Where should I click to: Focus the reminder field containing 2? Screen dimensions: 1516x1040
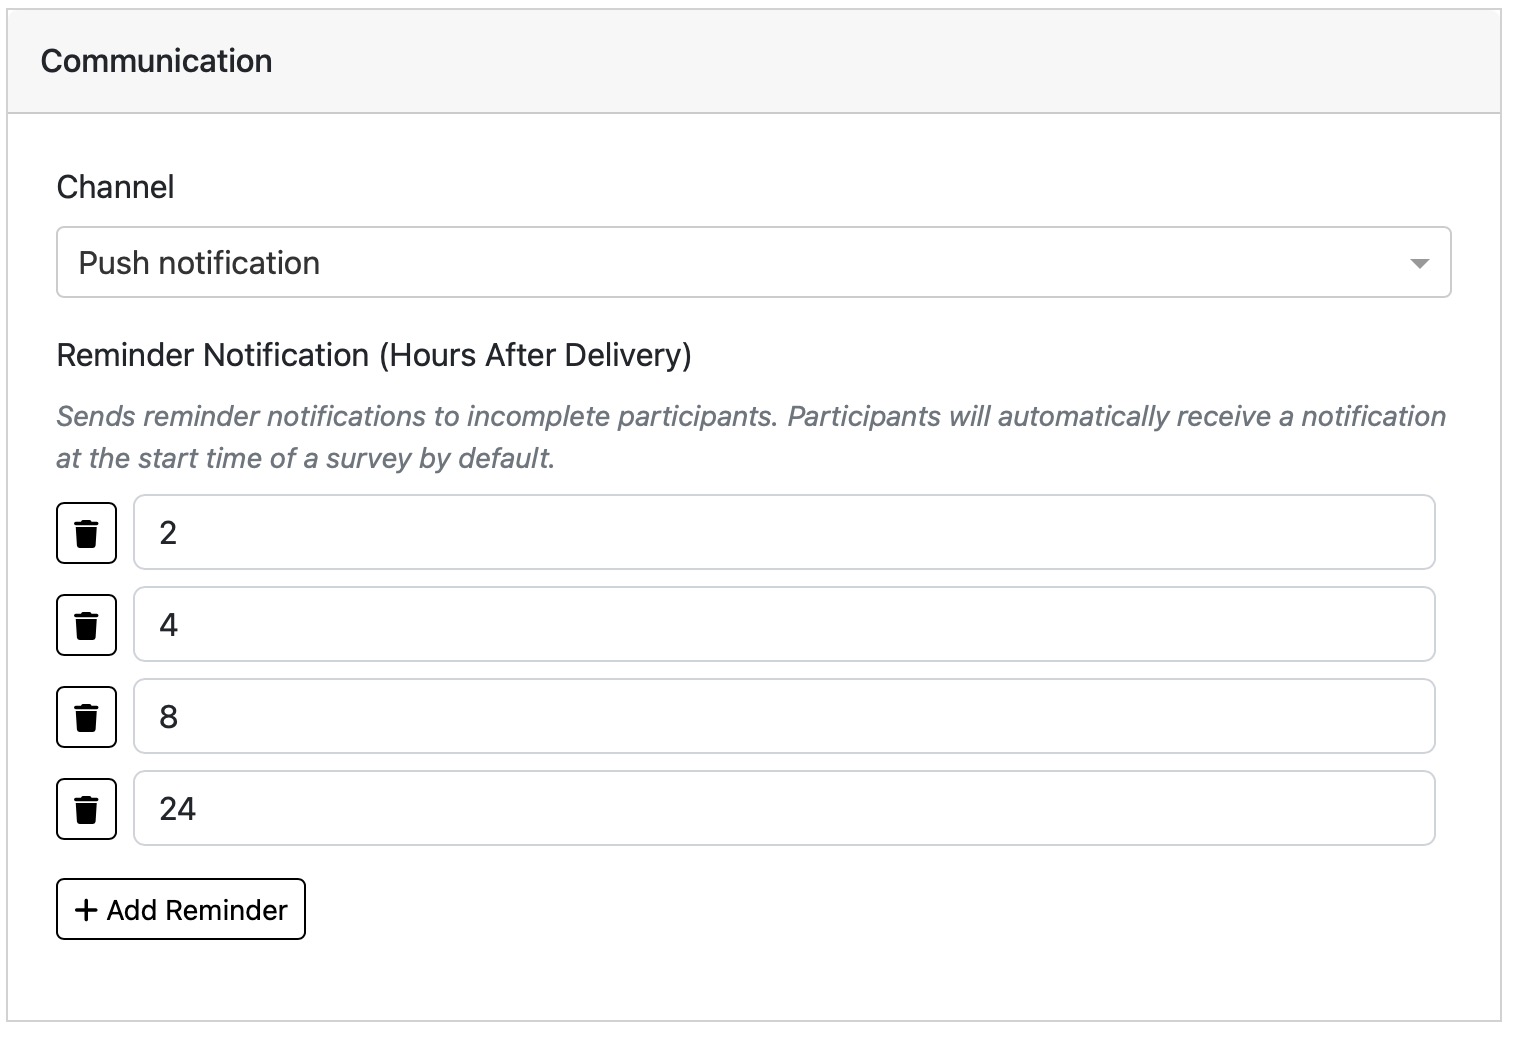coord(783,533)
